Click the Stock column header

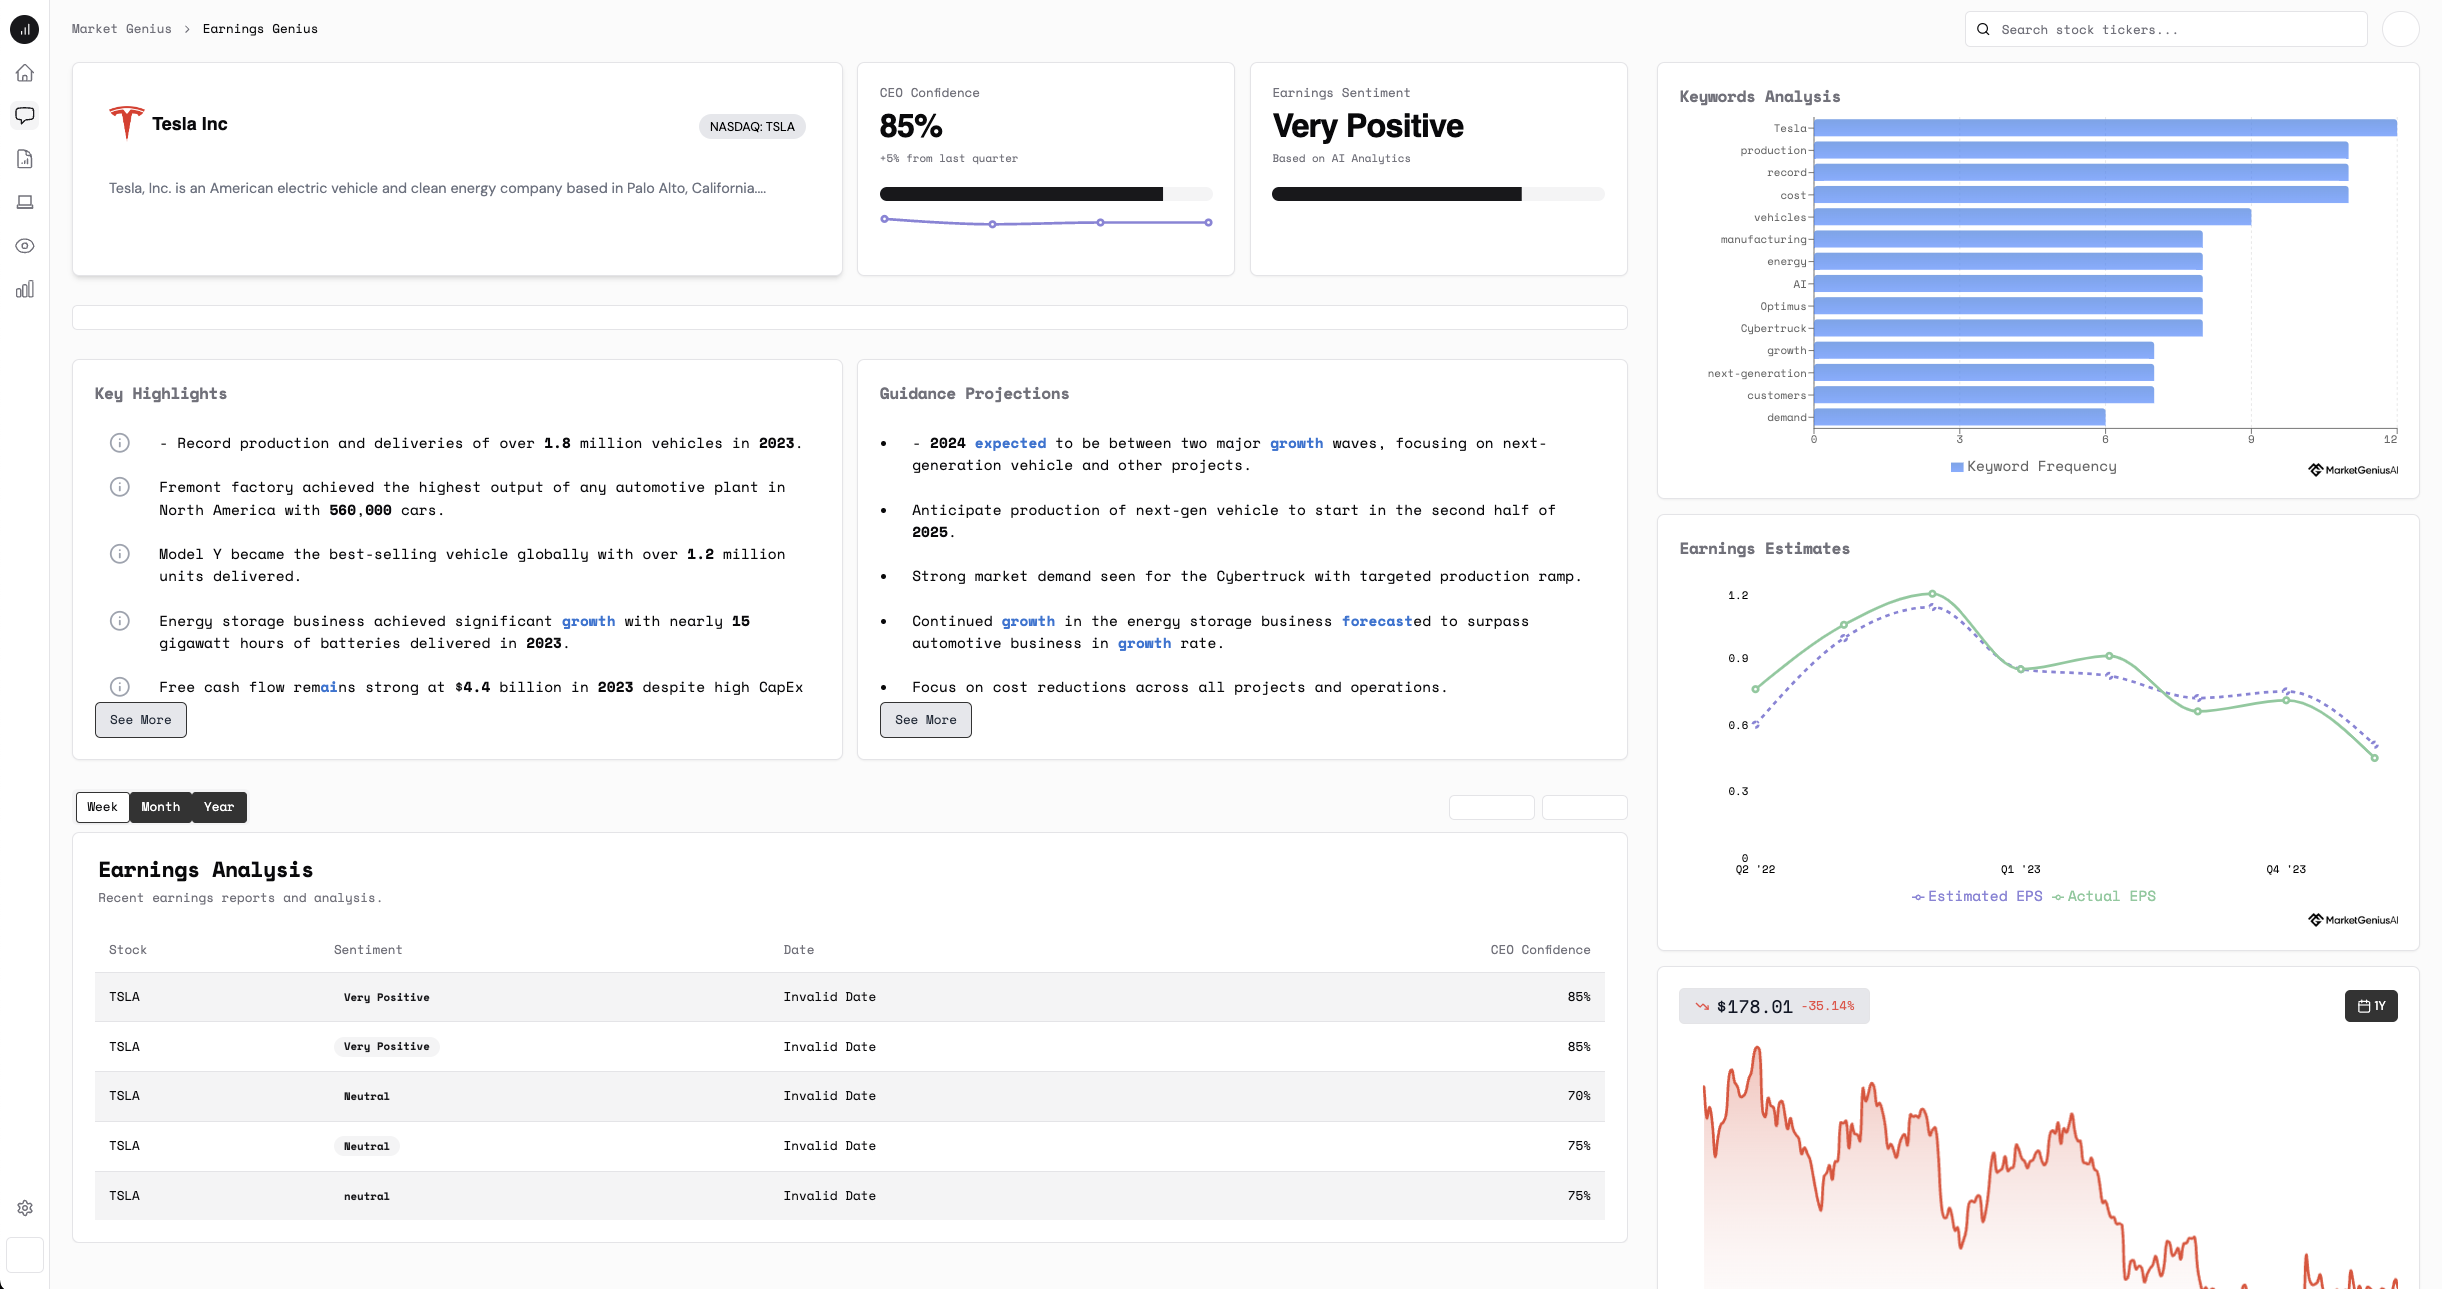[128, 950]
